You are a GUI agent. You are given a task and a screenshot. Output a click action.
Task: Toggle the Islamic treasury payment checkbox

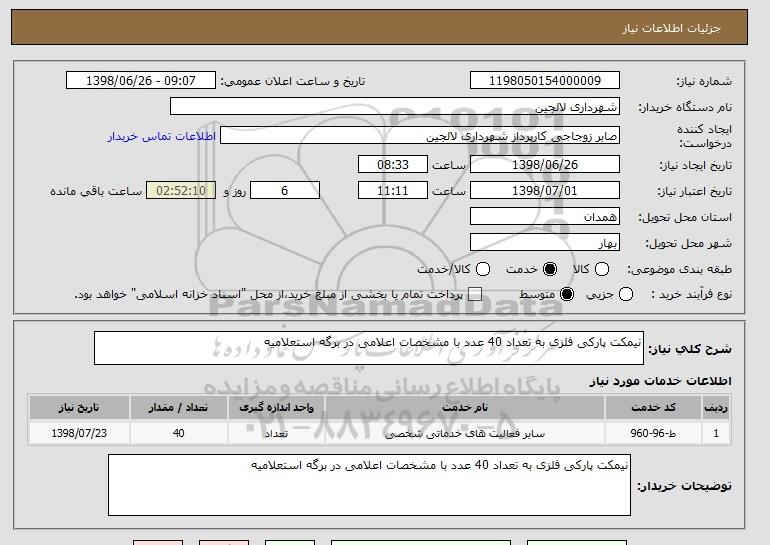[x=475, y=295]
